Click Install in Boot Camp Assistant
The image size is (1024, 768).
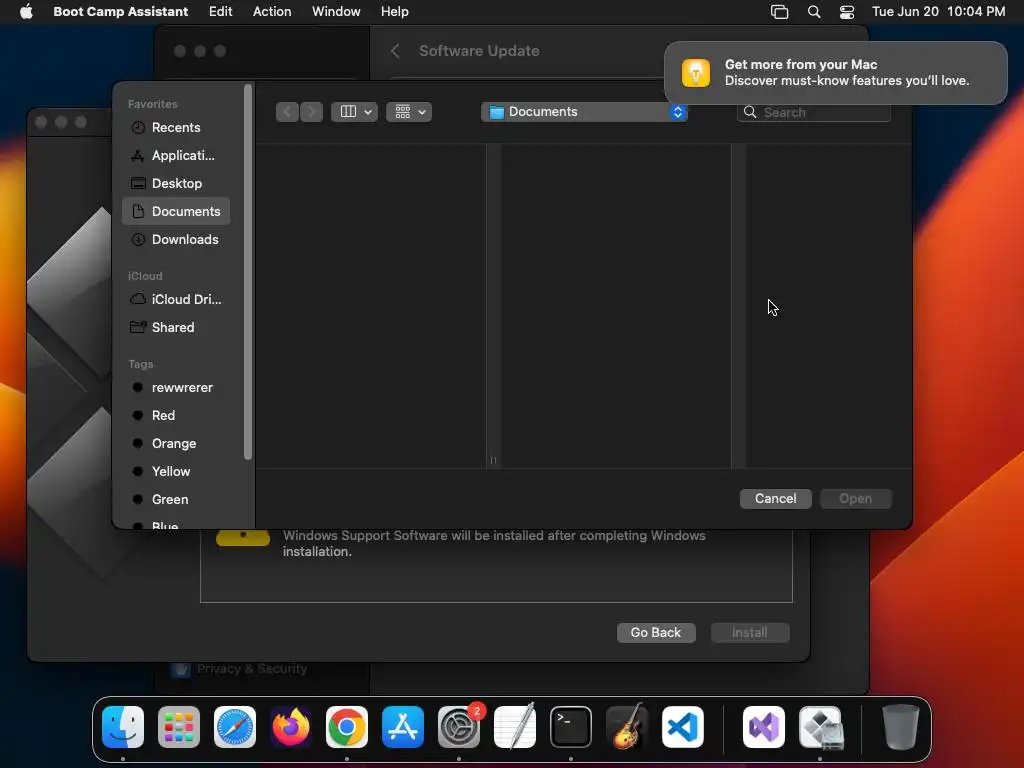click(x=750, y=633)
